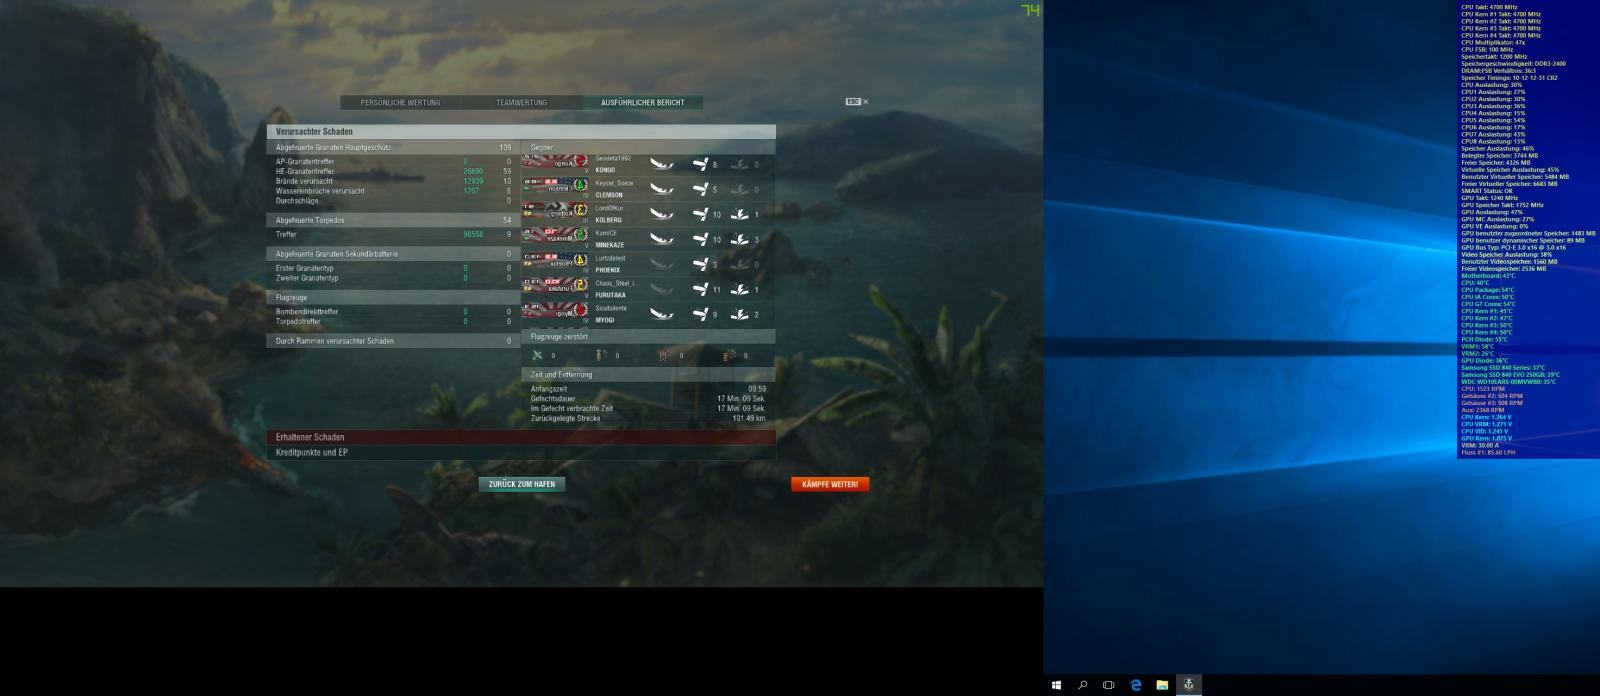Select the KONGO ship banner thumbnail

pyautogui.click(x=555, y=162)
